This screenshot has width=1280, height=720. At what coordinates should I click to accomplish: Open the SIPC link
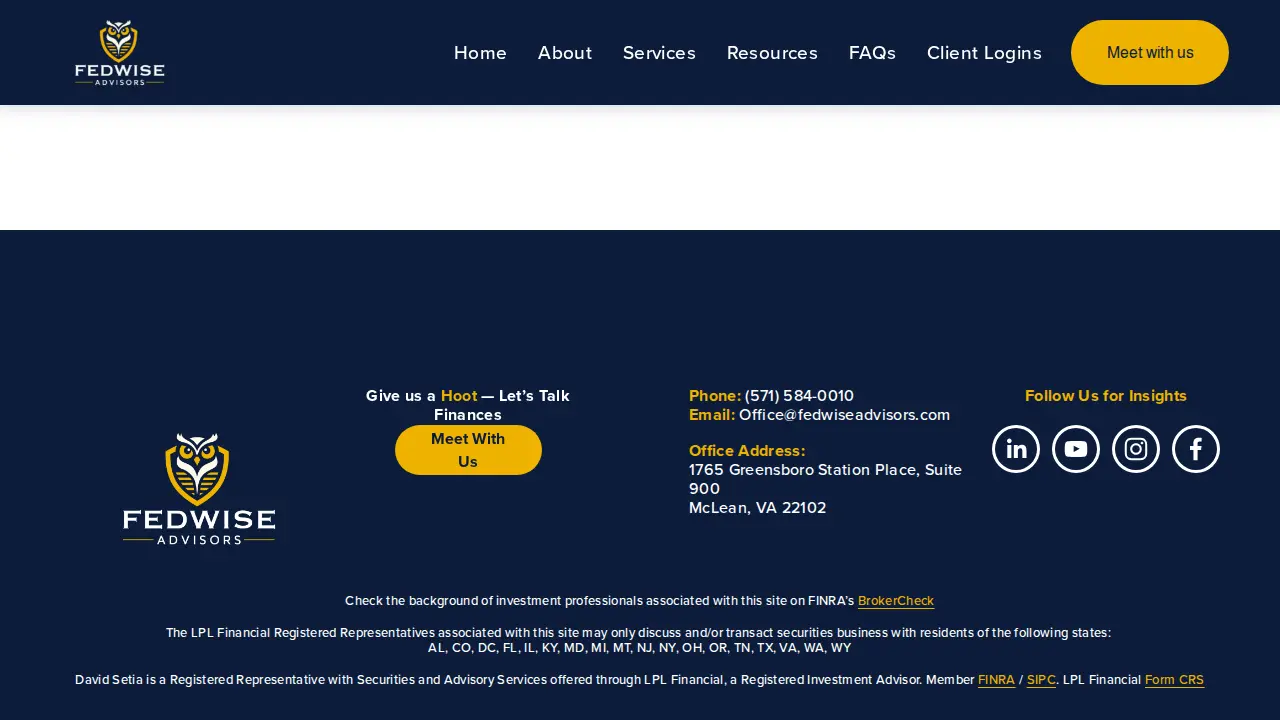coord(1041,680)
